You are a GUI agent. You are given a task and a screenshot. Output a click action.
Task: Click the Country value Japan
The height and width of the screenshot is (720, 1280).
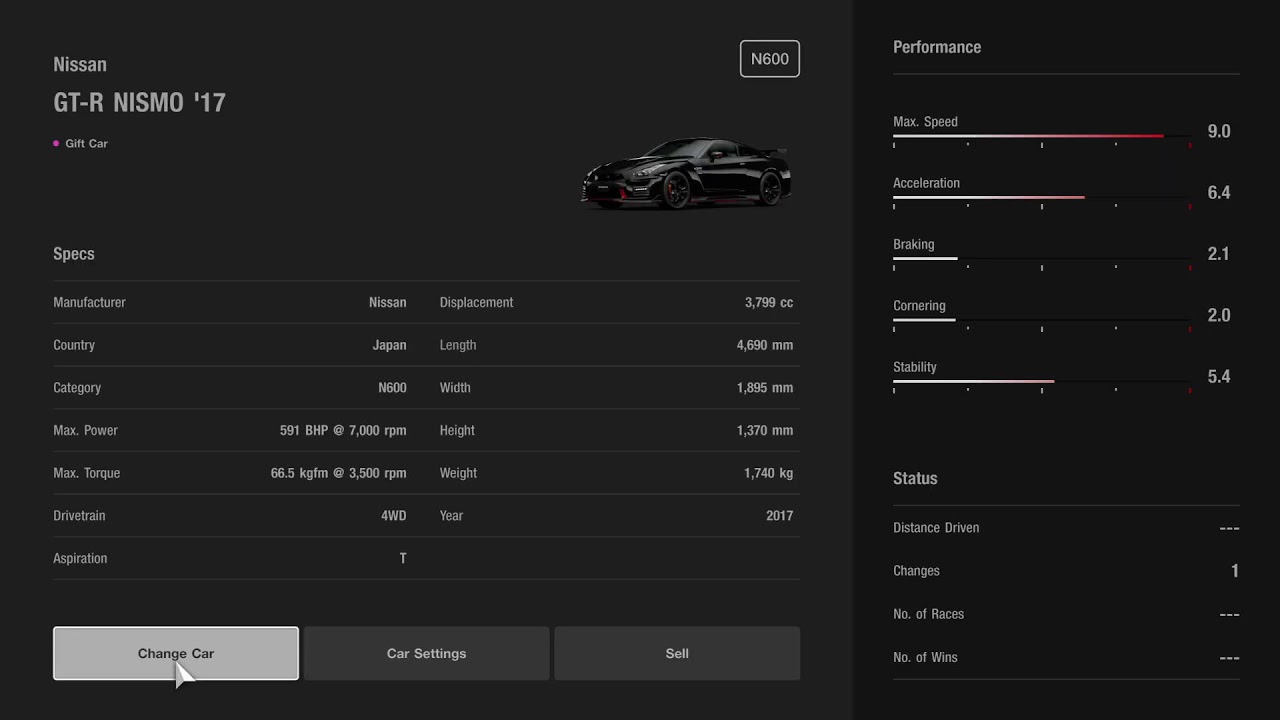pos(390,345)
